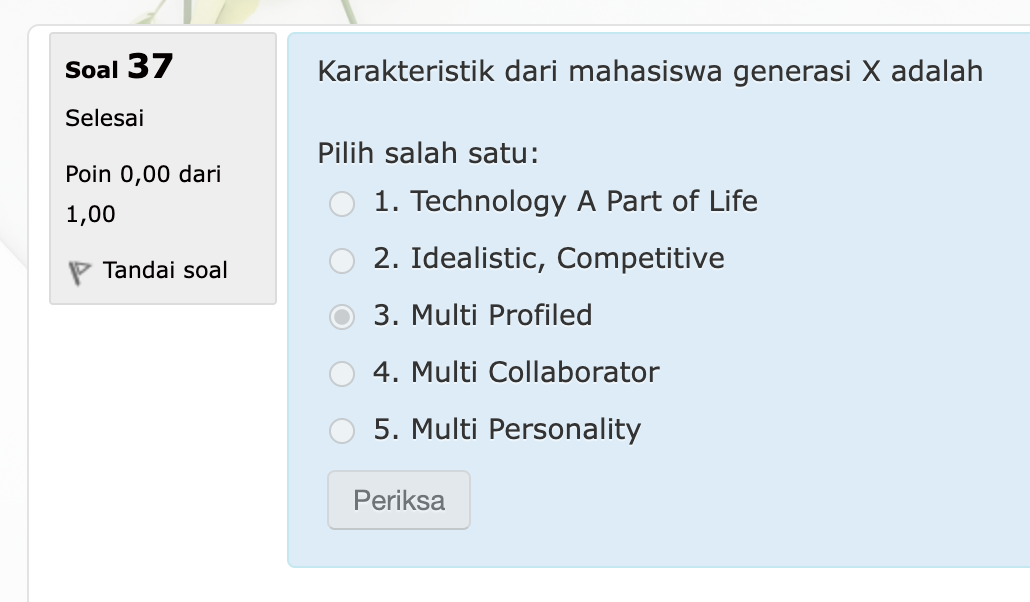
Task: Click the answer label 4. Multi Collaborator
Action: [516, 372]
